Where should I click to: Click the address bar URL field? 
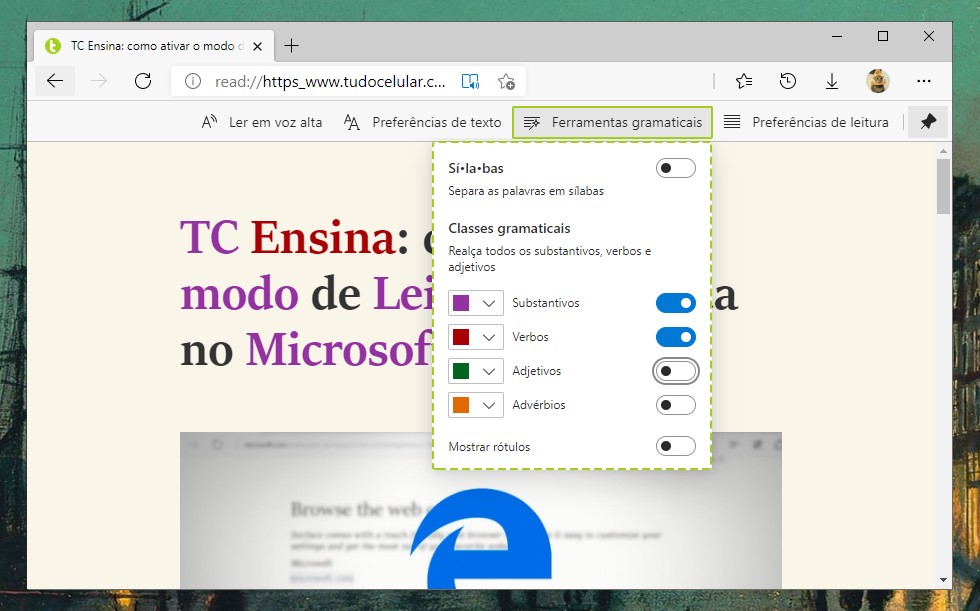pyautogui.click(x=330, y=81)
